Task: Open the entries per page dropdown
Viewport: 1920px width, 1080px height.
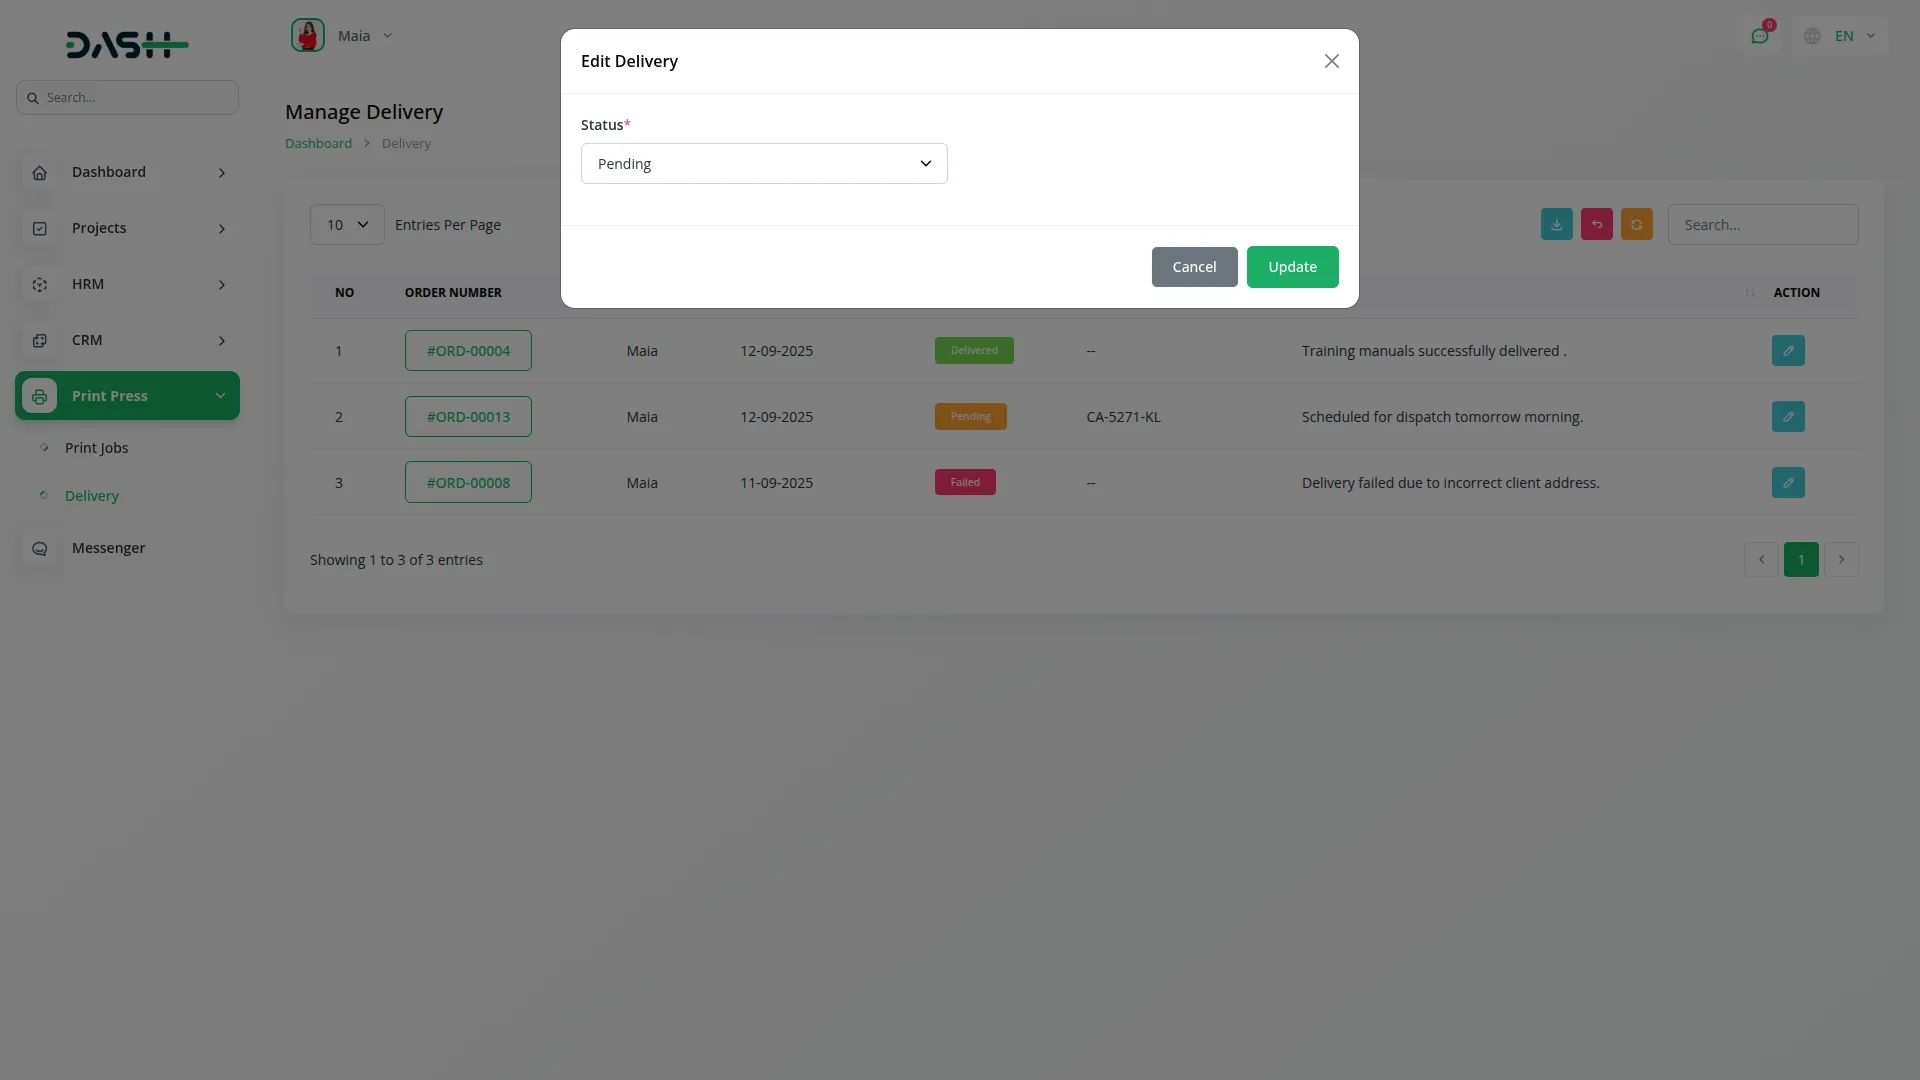Action: click(347, 225)
